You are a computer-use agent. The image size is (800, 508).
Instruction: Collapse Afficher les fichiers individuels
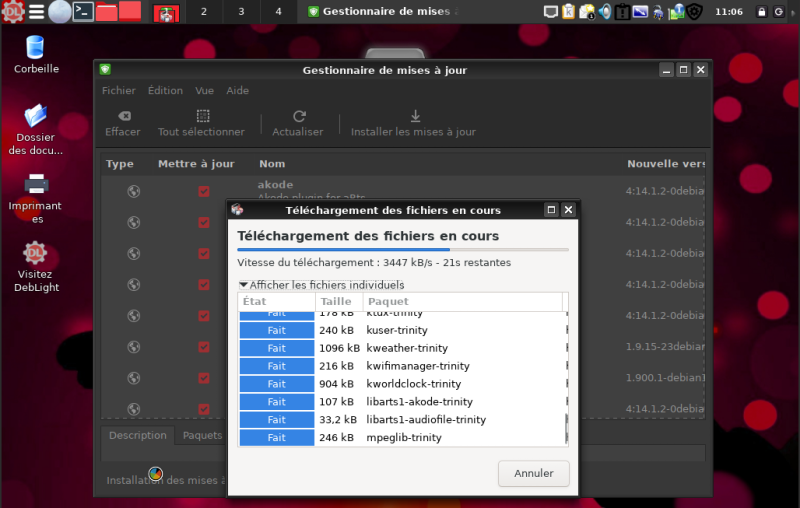coord(243,285)
